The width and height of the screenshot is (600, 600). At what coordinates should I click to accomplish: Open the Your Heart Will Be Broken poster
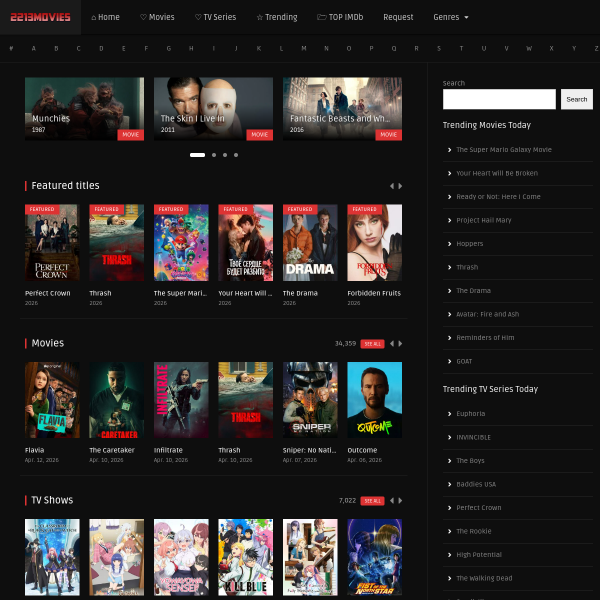click(x=246, y=243)
